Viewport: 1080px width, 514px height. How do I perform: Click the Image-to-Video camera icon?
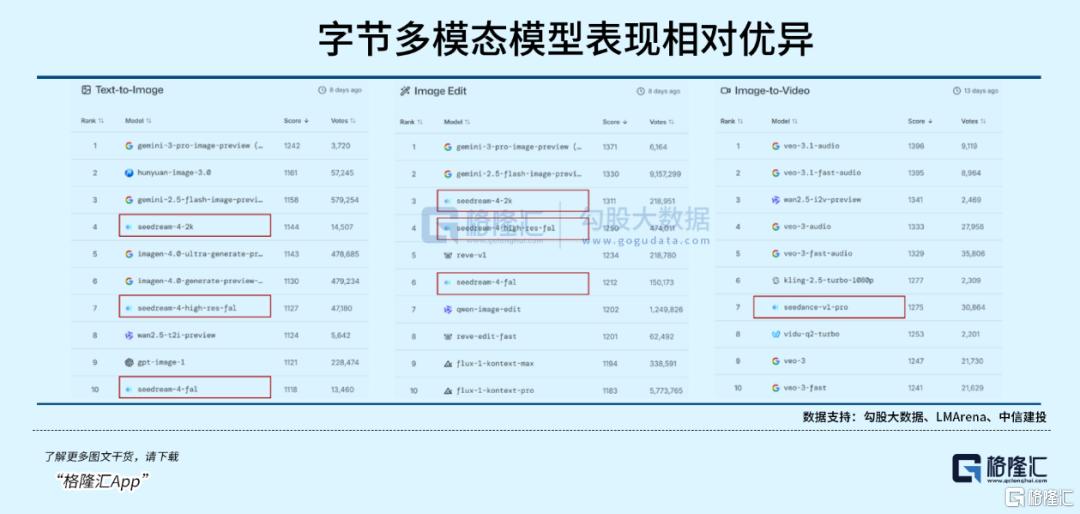coord(725,91)
